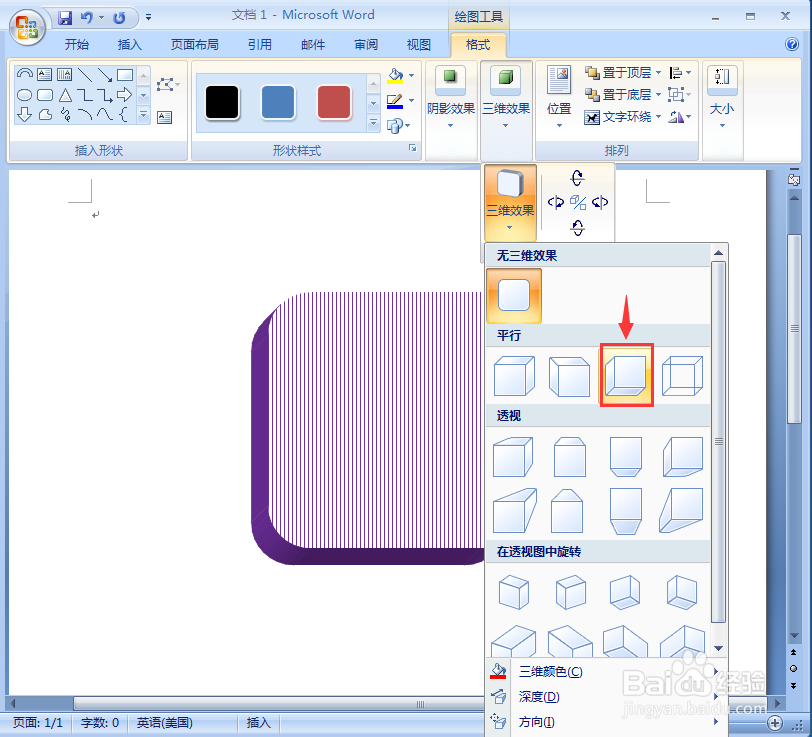This screenshot has width=812, height=737.
Task: Apply the red shape style
Action: (334, 103)
